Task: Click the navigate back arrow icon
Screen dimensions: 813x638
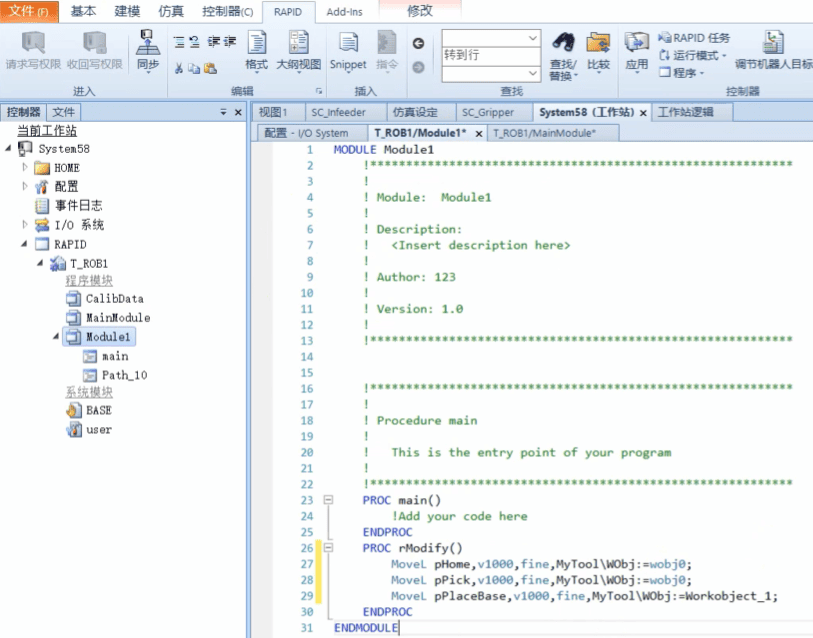Action: click(418, 44)
